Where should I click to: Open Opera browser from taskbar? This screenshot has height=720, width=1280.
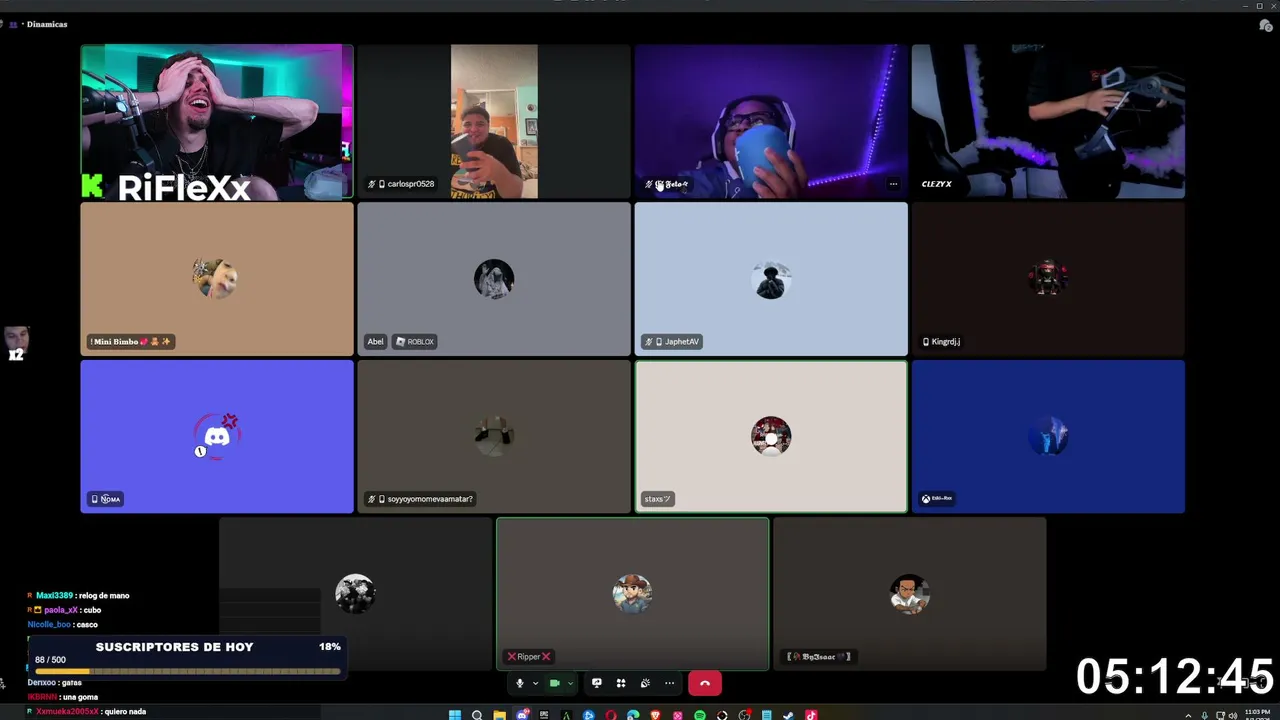point(611,715)
